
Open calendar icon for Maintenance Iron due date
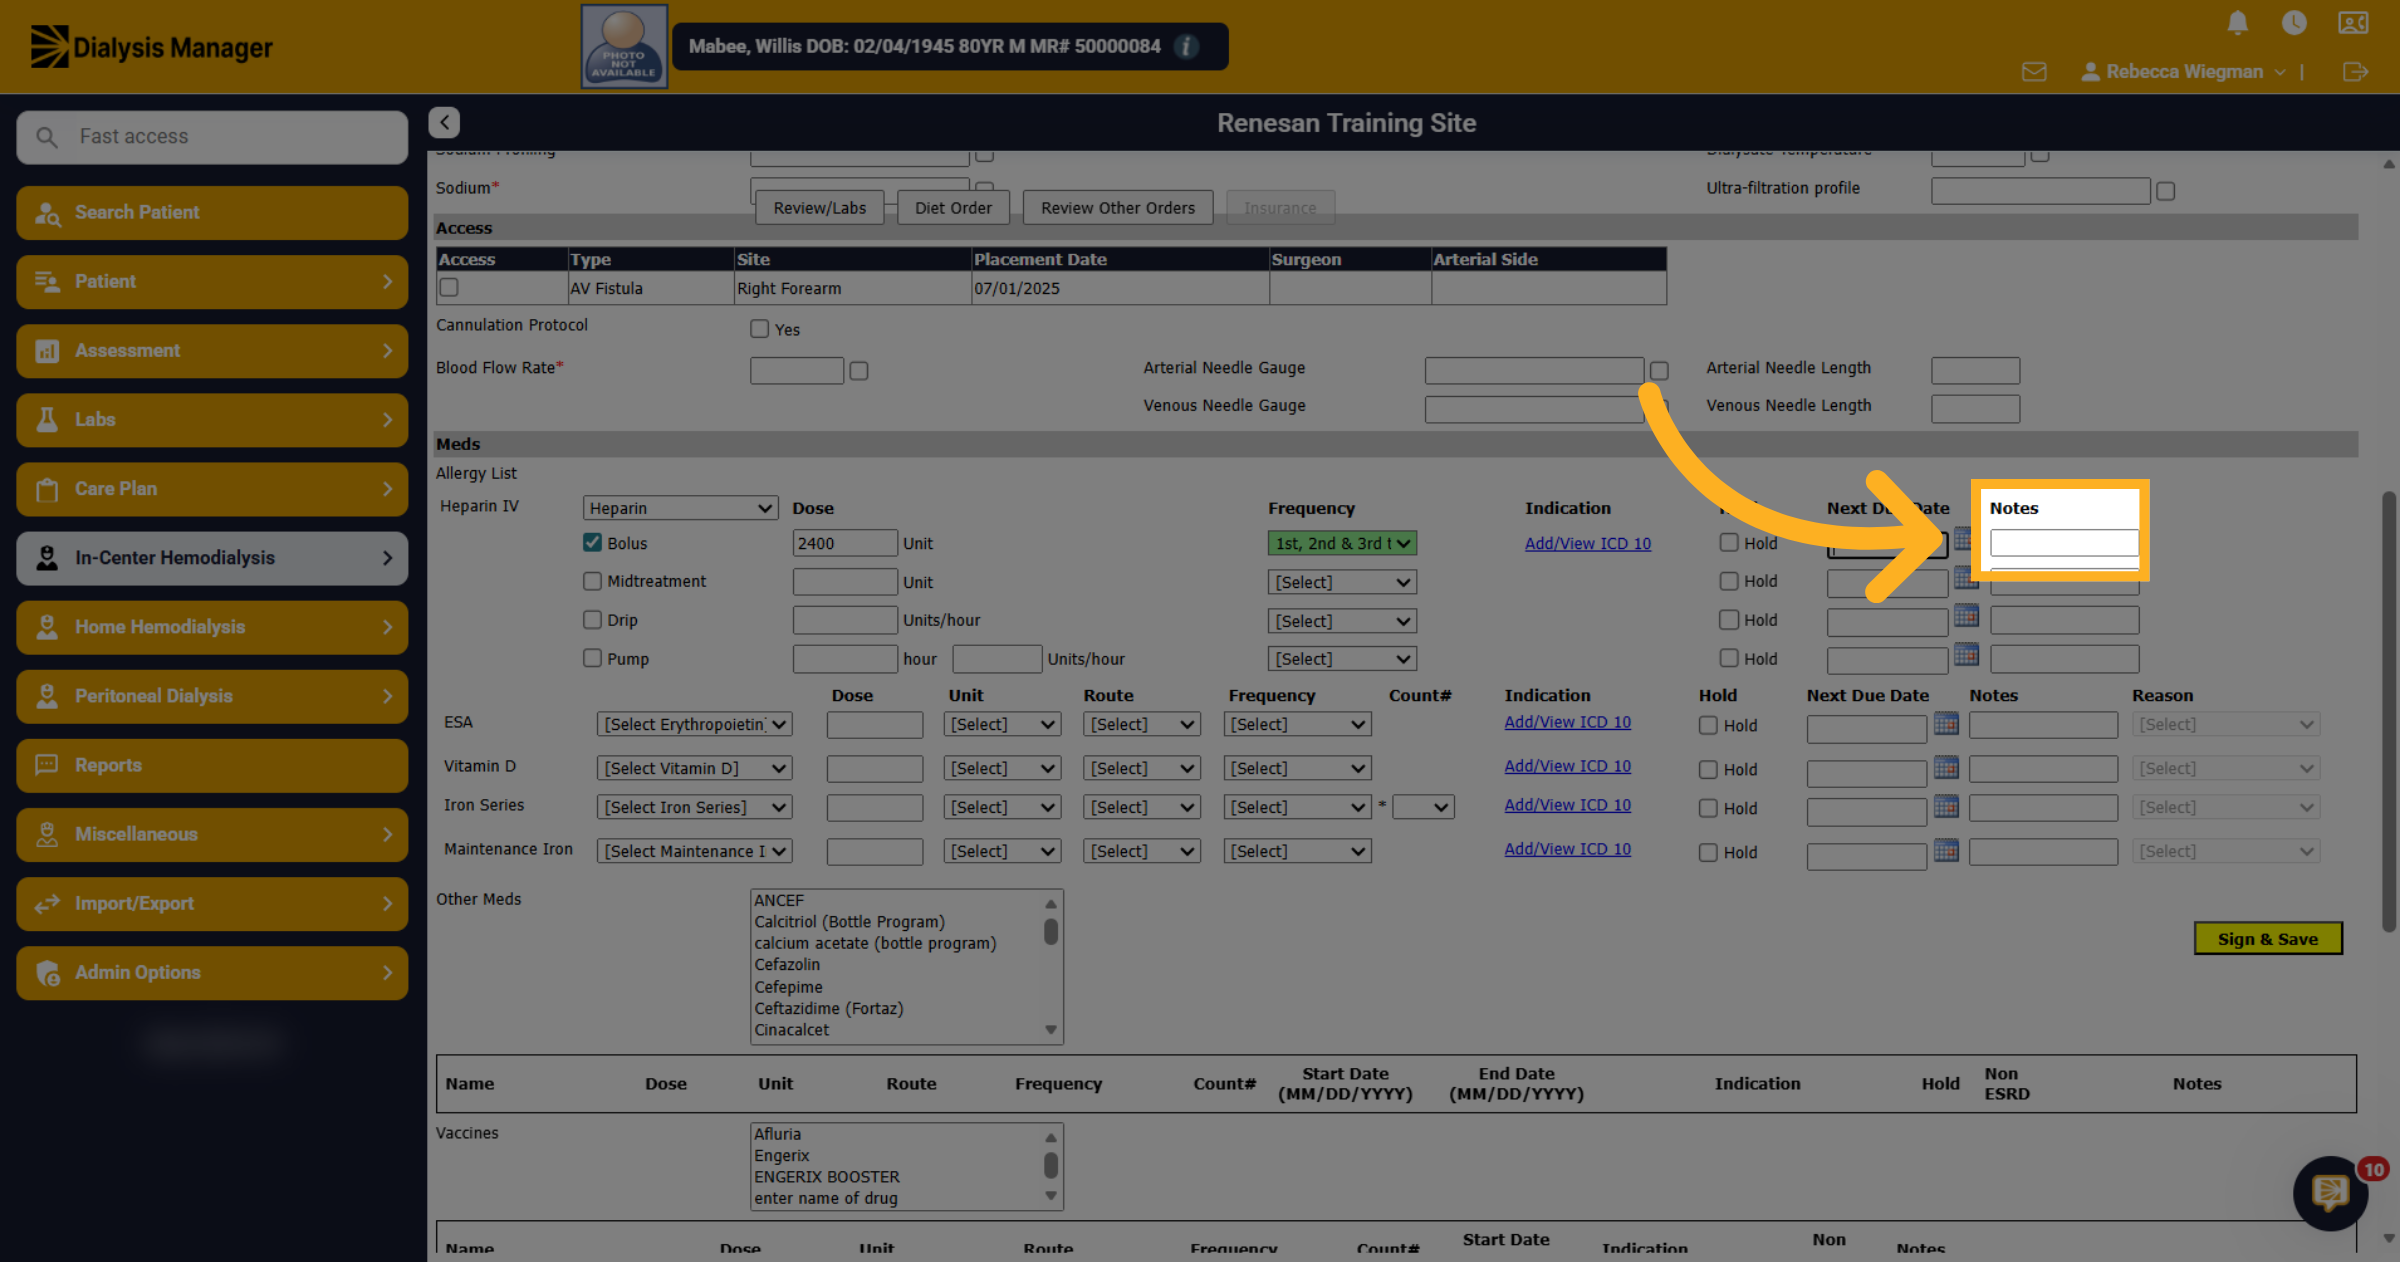coord(1946,850)
